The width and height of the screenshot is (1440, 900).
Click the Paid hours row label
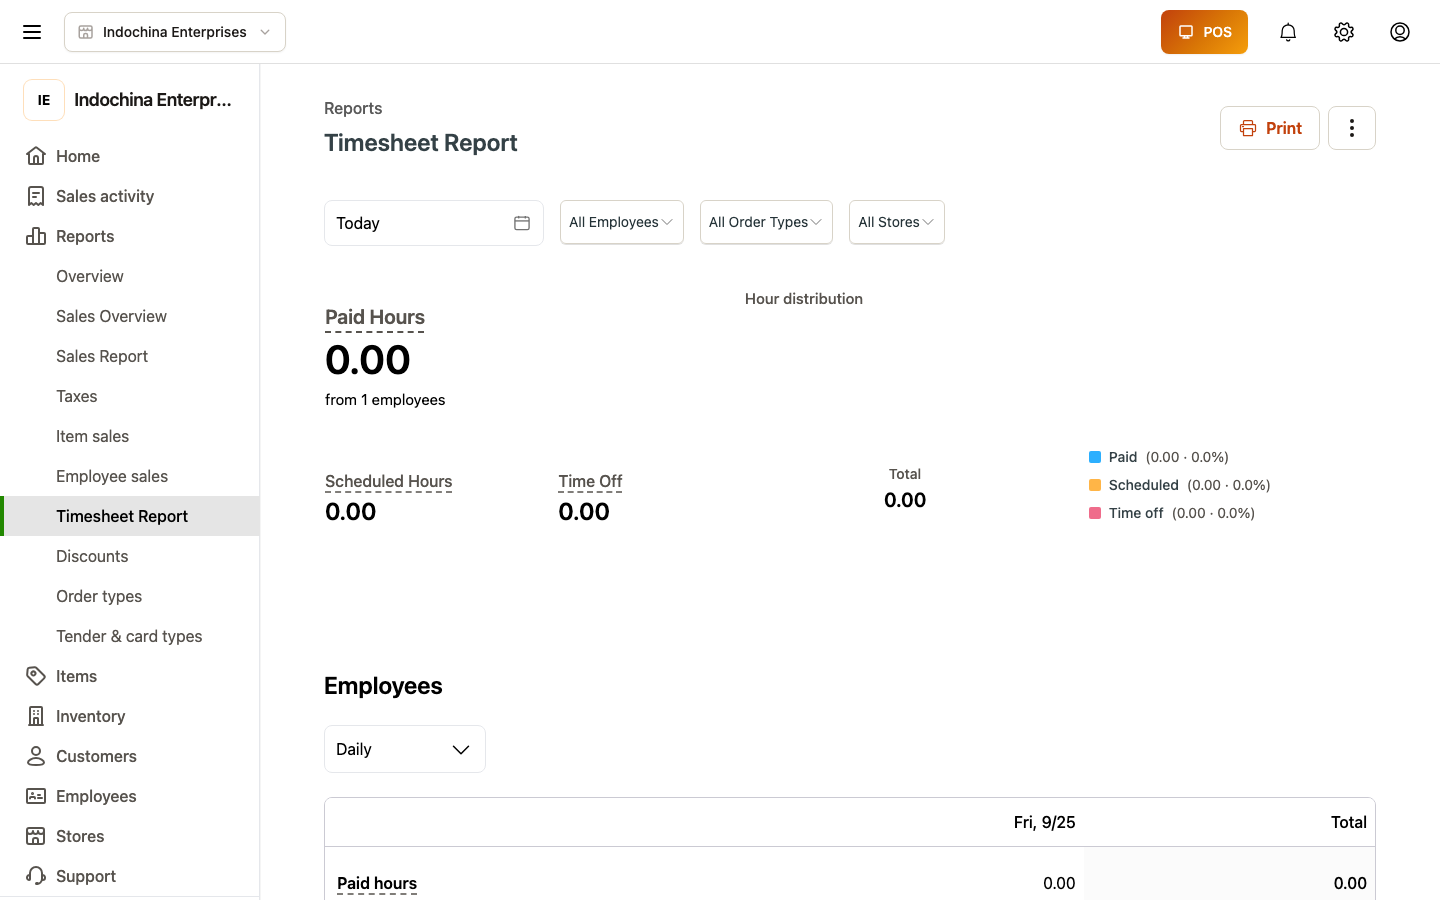(377, 883)
